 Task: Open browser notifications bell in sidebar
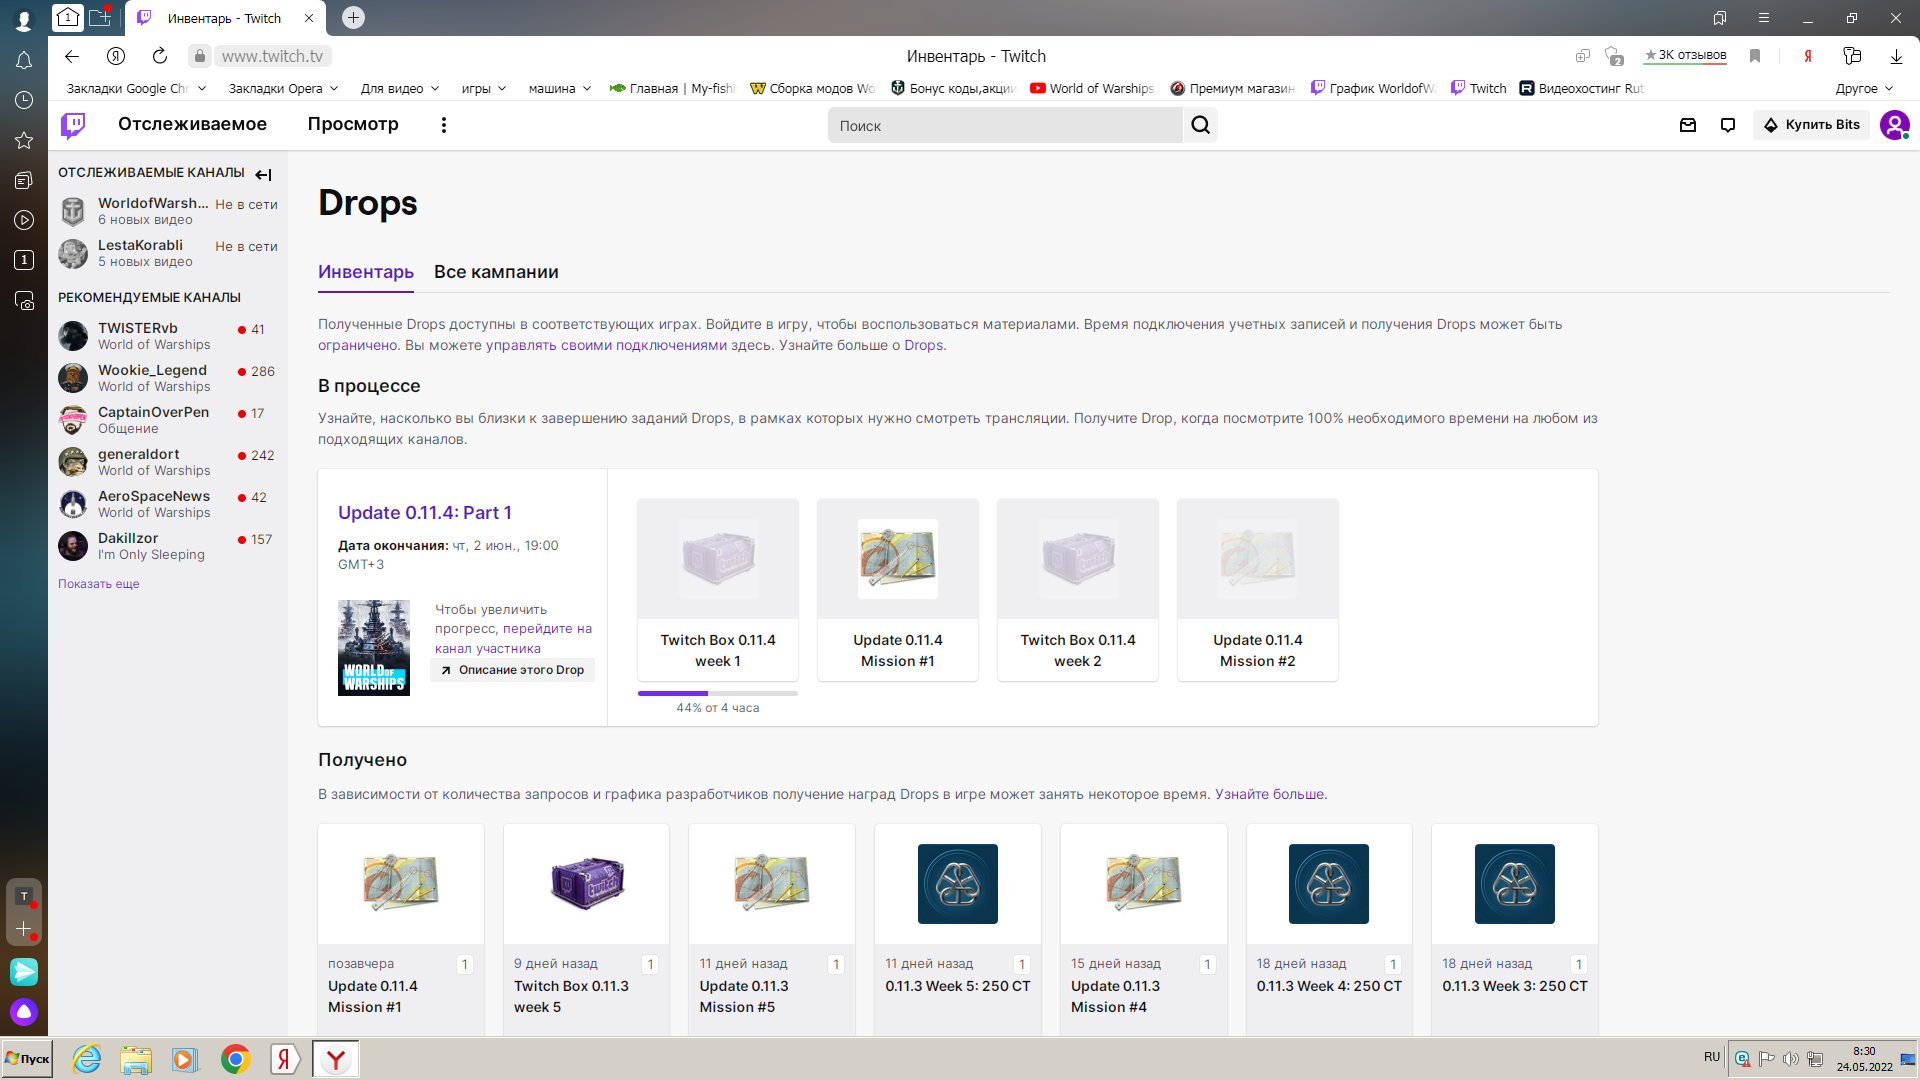coord(24,60)
